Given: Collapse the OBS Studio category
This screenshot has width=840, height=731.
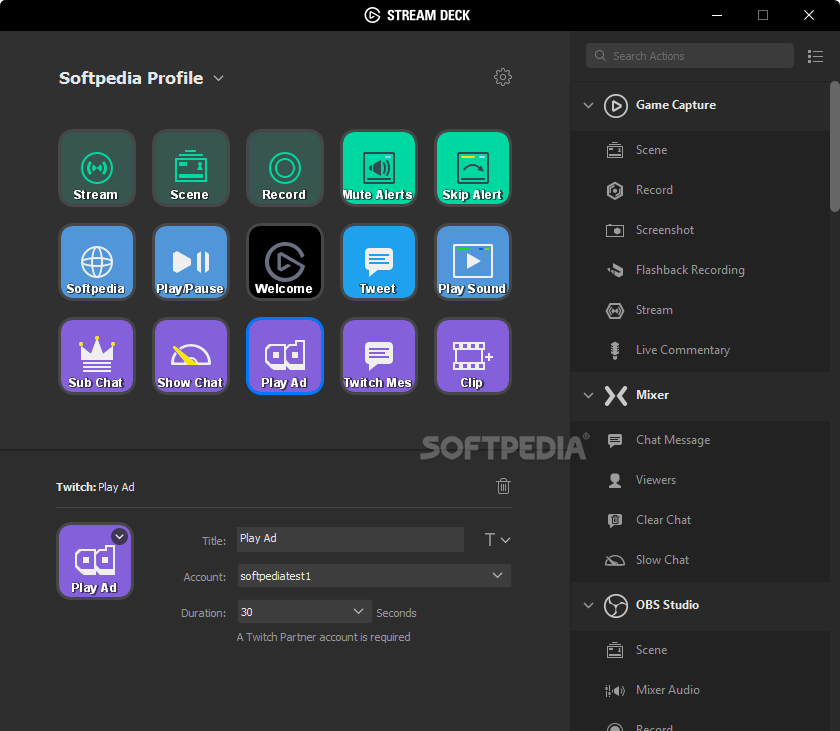Looking at the screenshot, I should [588, 605].
